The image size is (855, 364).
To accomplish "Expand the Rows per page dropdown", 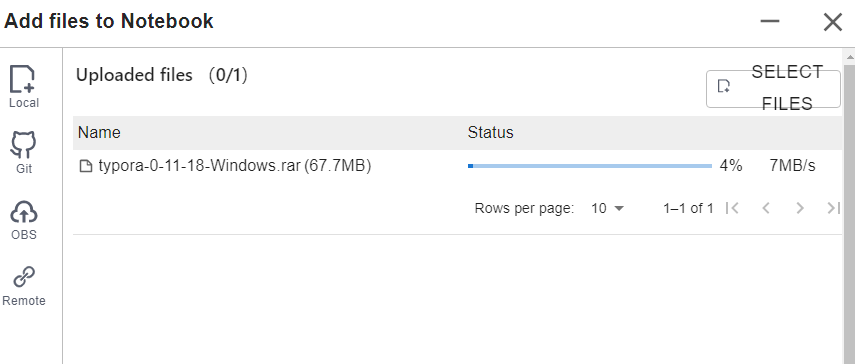I will click(607, 208).
